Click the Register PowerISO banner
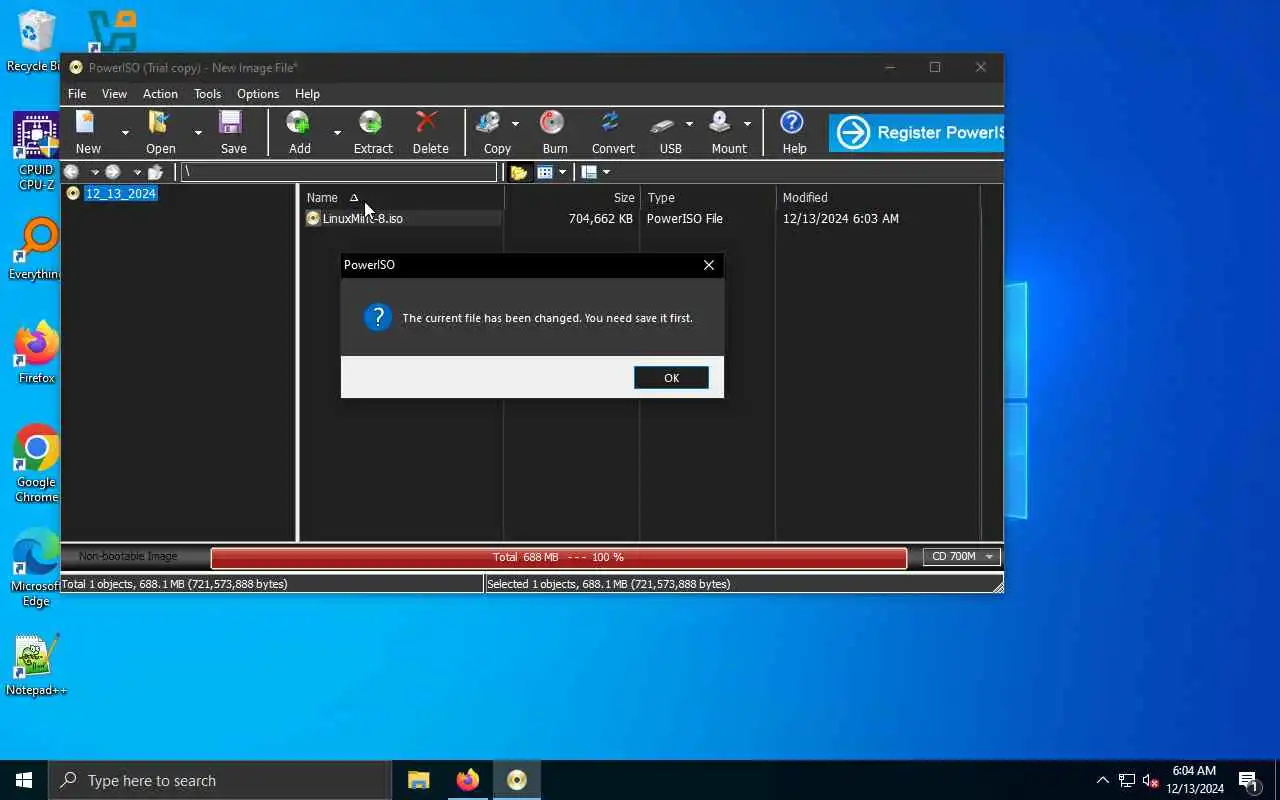This screenshot has height=800, width=1280. pos(916,132)
